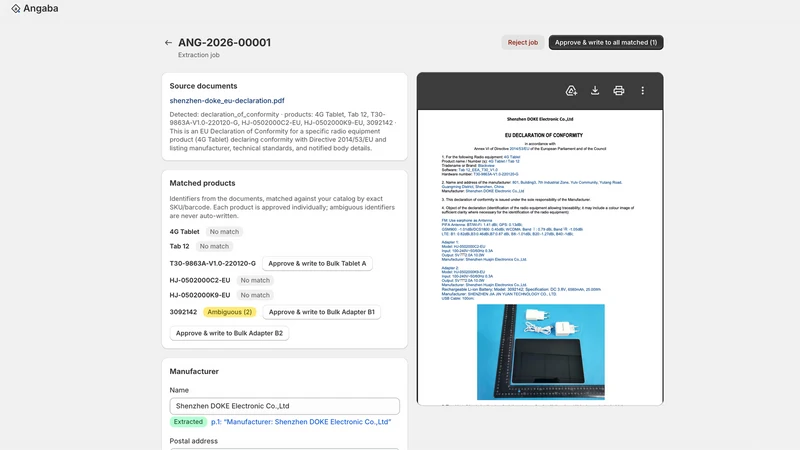Screen dimensions: 800x450
Task: Click the Angaba logo icon
Action: pyautogui.click(x=16, y=9)
